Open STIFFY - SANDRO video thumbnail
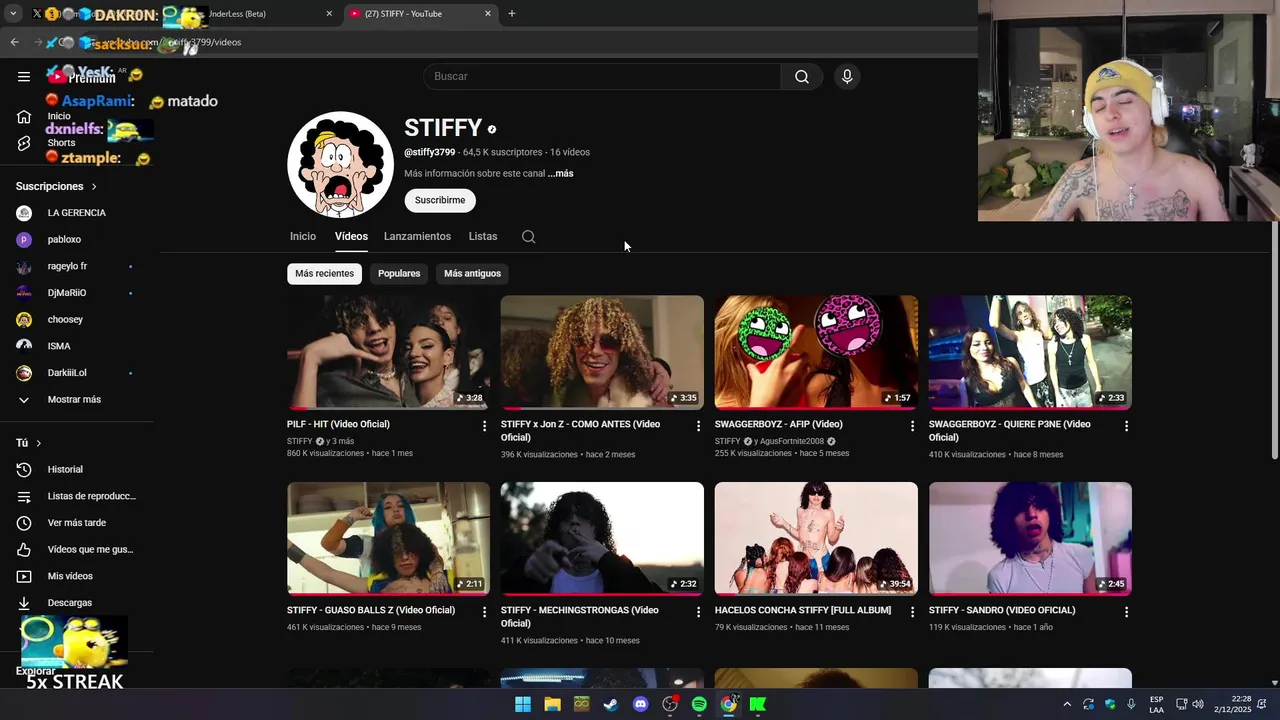This screenshot has height=720, width=1280. click(1030, 539)
